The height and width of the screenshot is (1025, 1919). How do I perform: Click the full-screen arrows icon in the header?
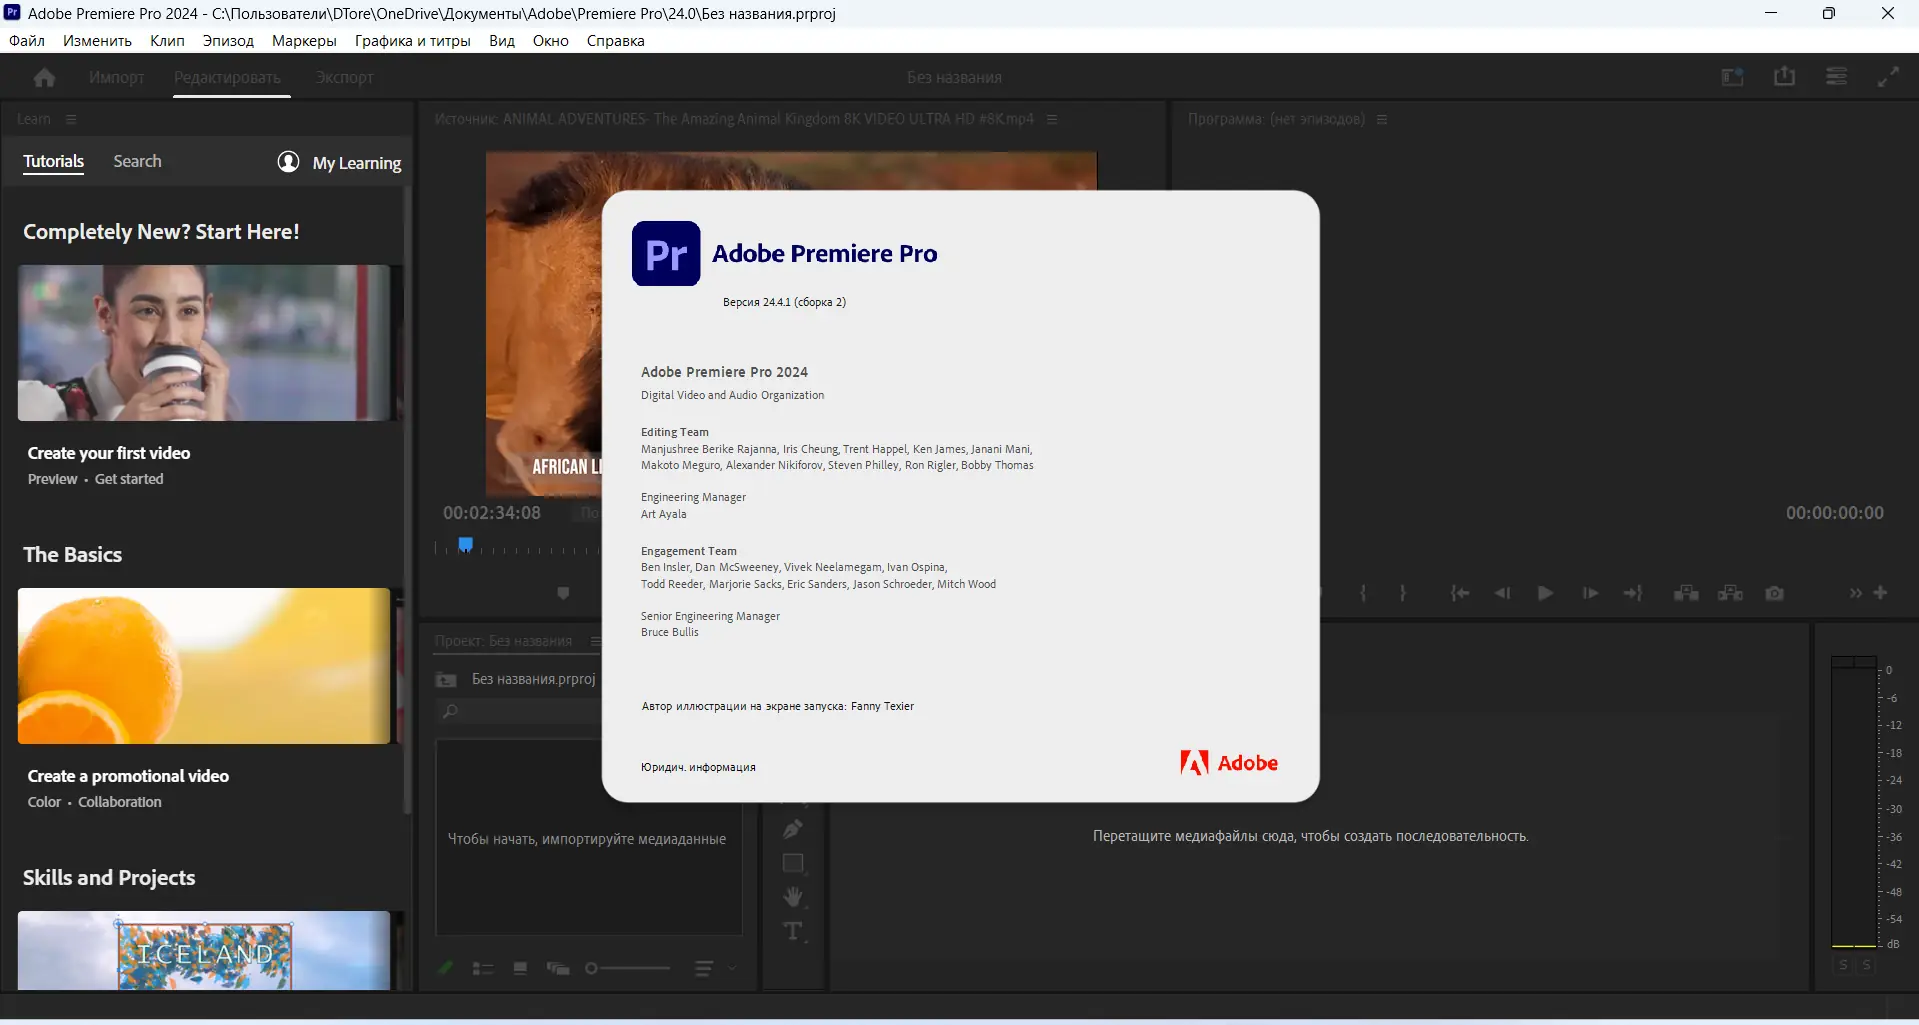1888,77
